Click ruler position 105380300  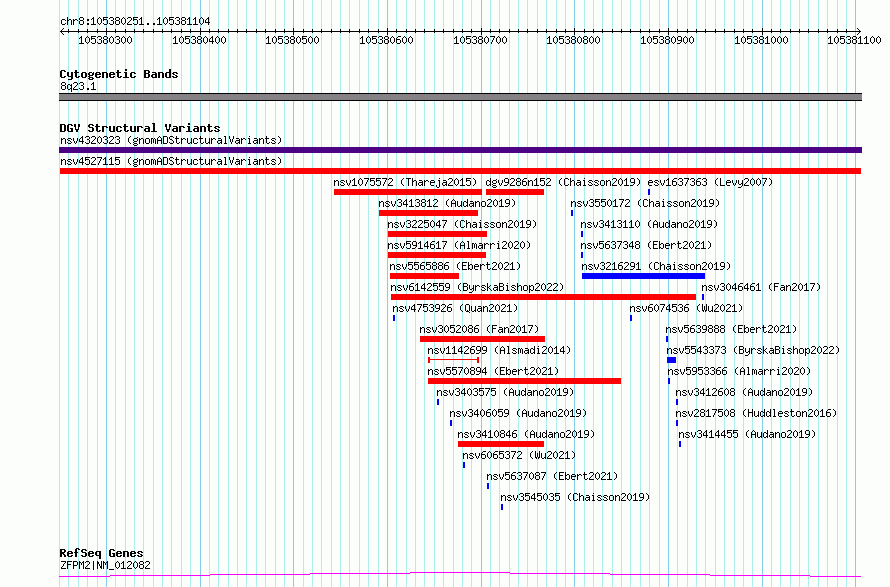(x=105, y=40)
